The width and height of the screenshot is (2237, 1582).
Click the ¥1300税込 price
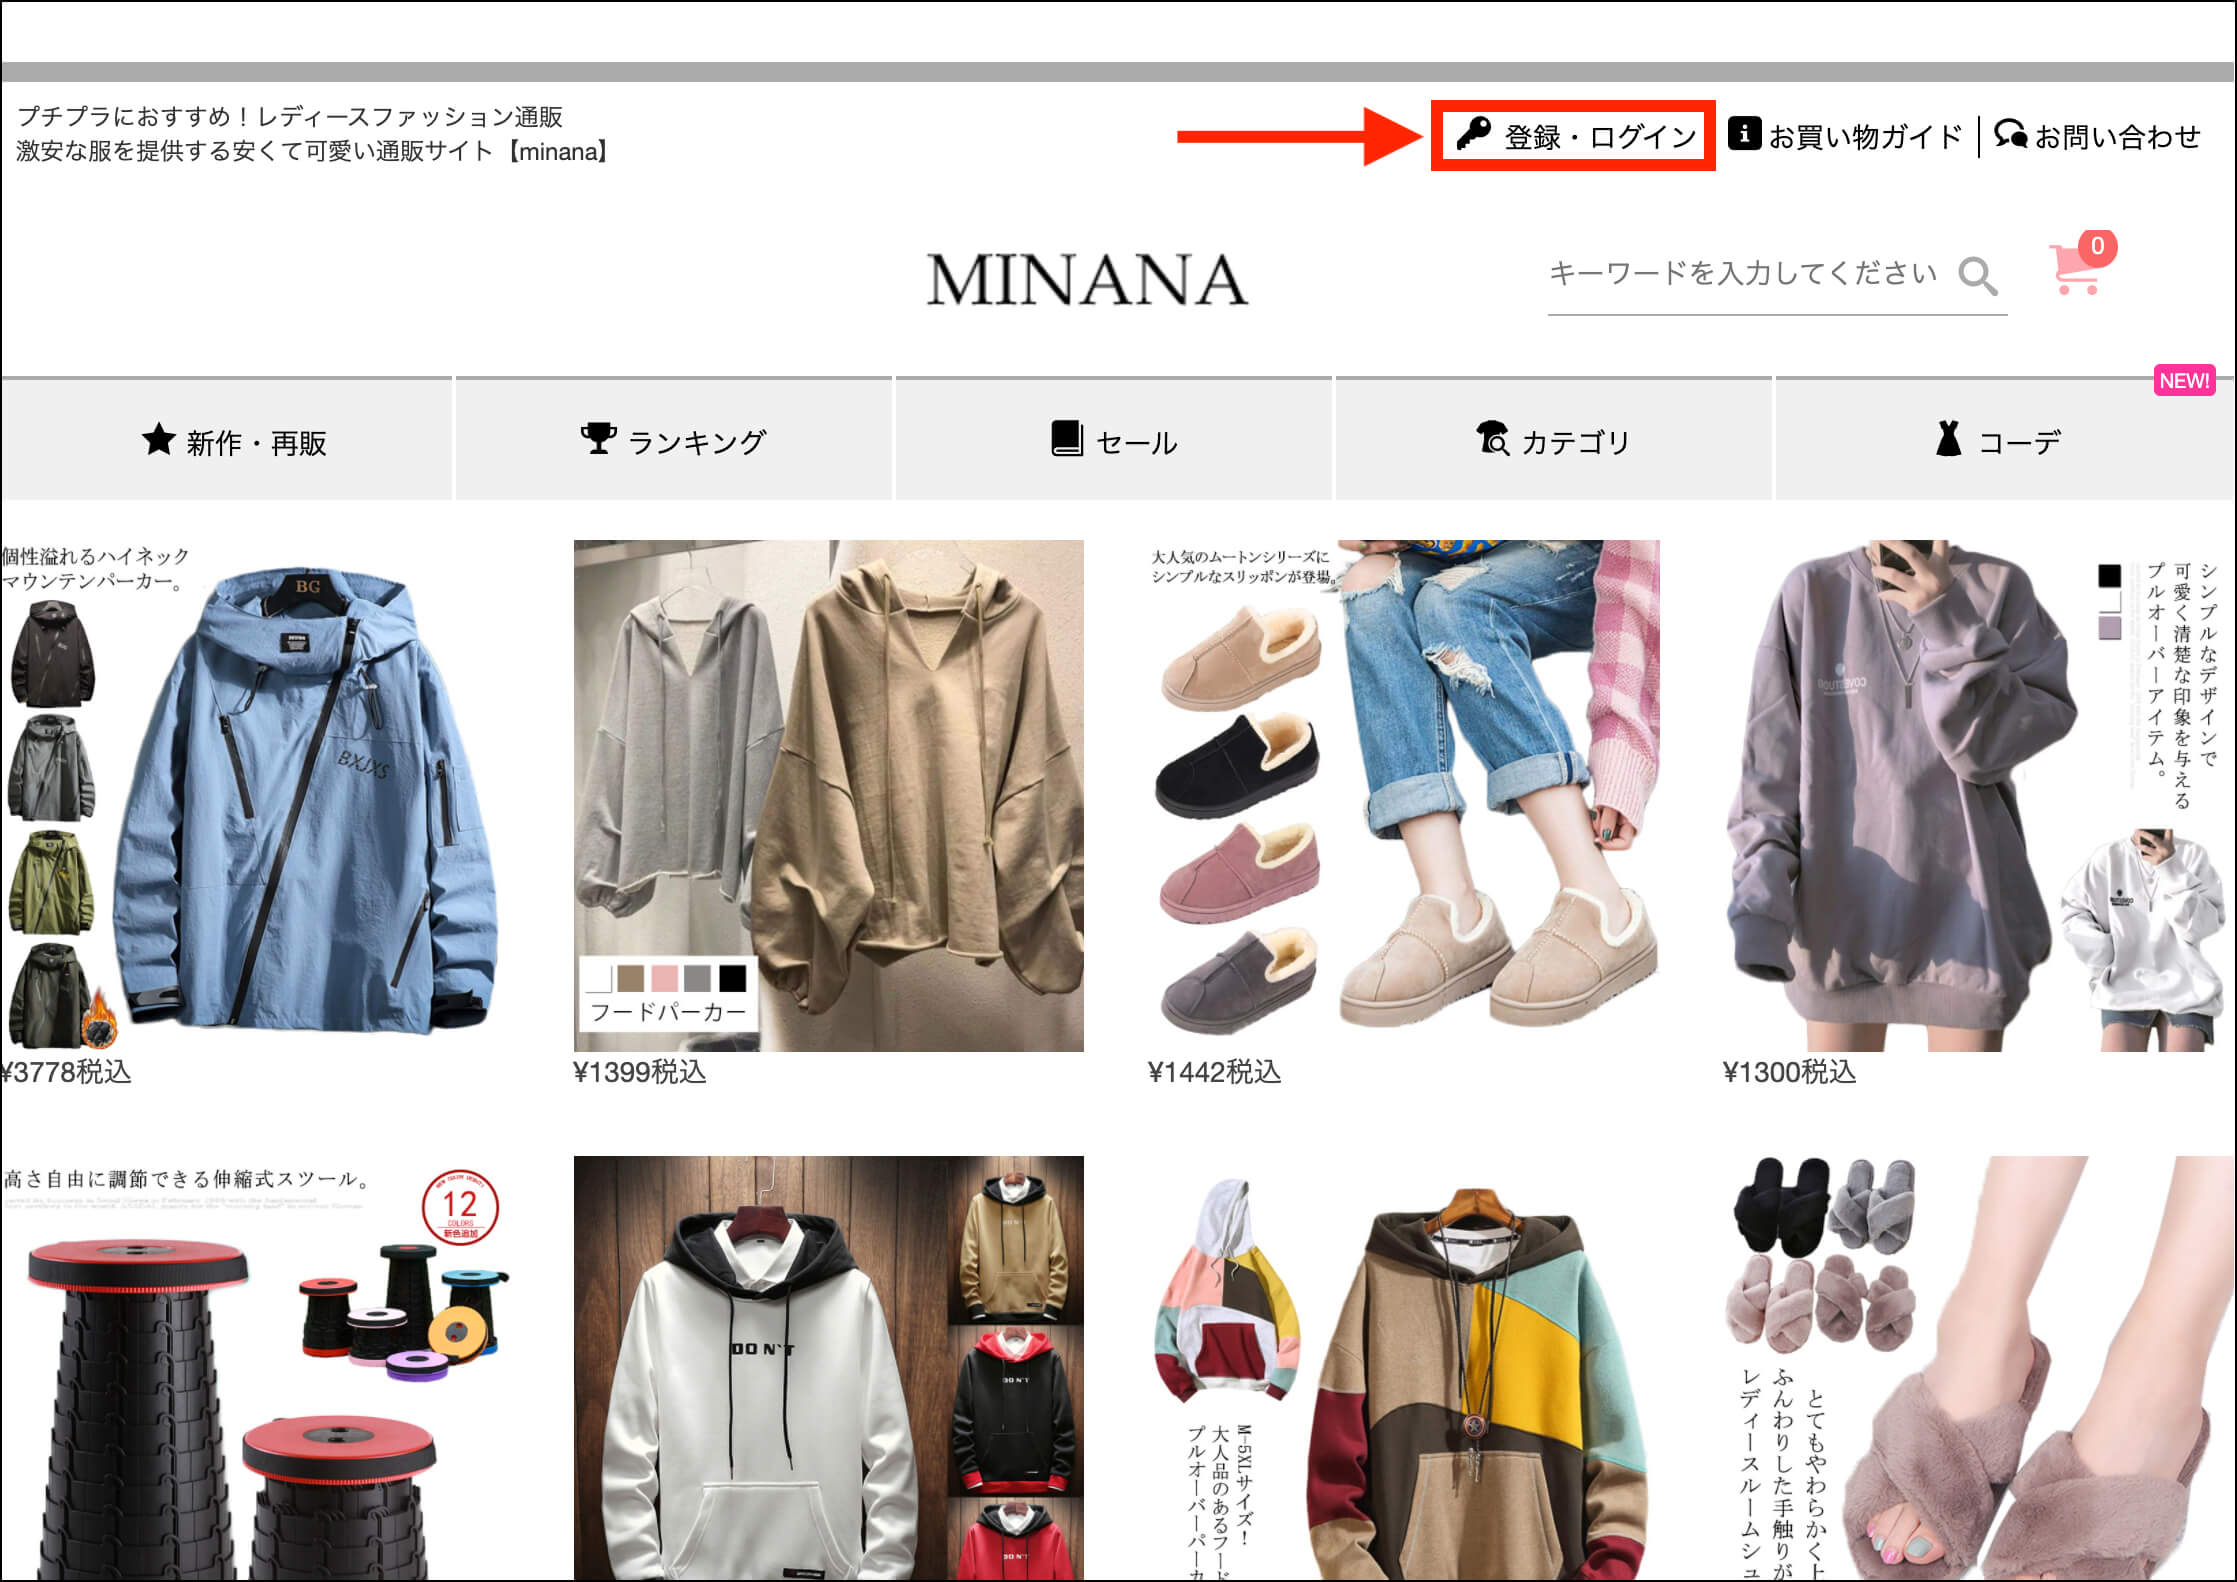click(1790, 1073)
